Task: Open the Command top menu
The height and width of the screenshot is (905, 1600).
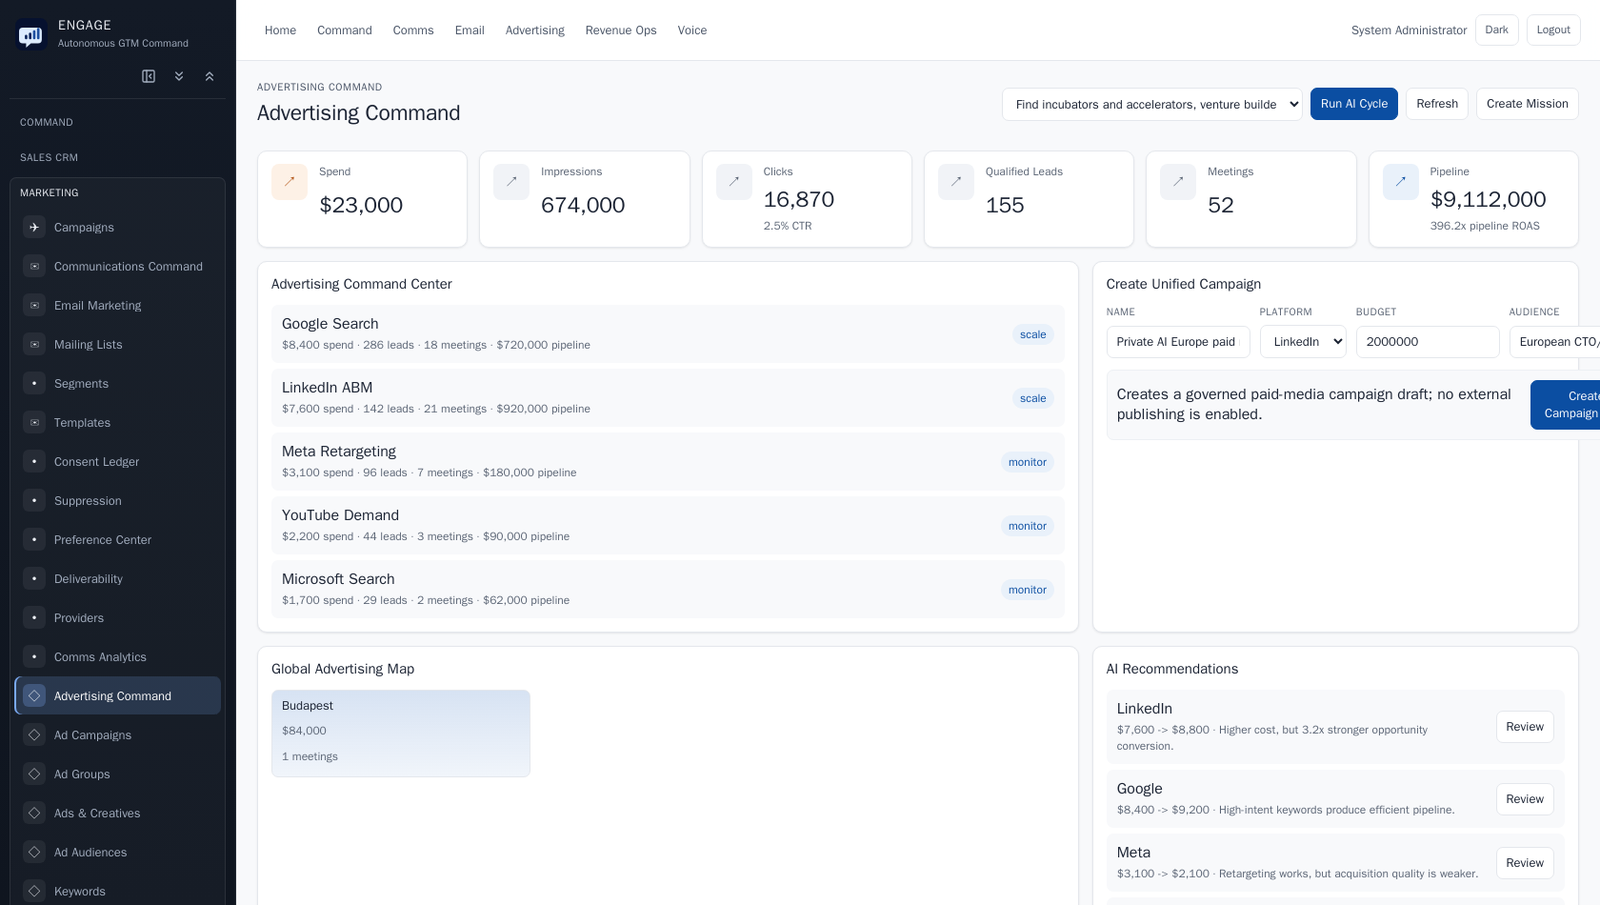Action: click(344, 30)
